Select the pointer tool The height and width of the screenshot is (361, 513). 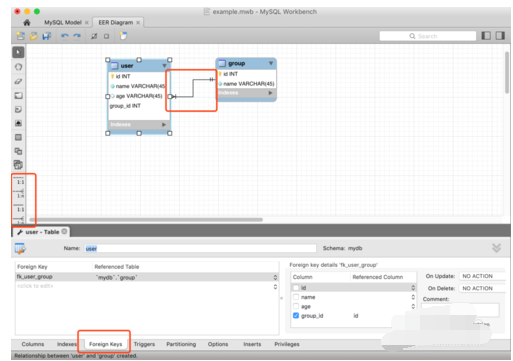coord(18,52)
